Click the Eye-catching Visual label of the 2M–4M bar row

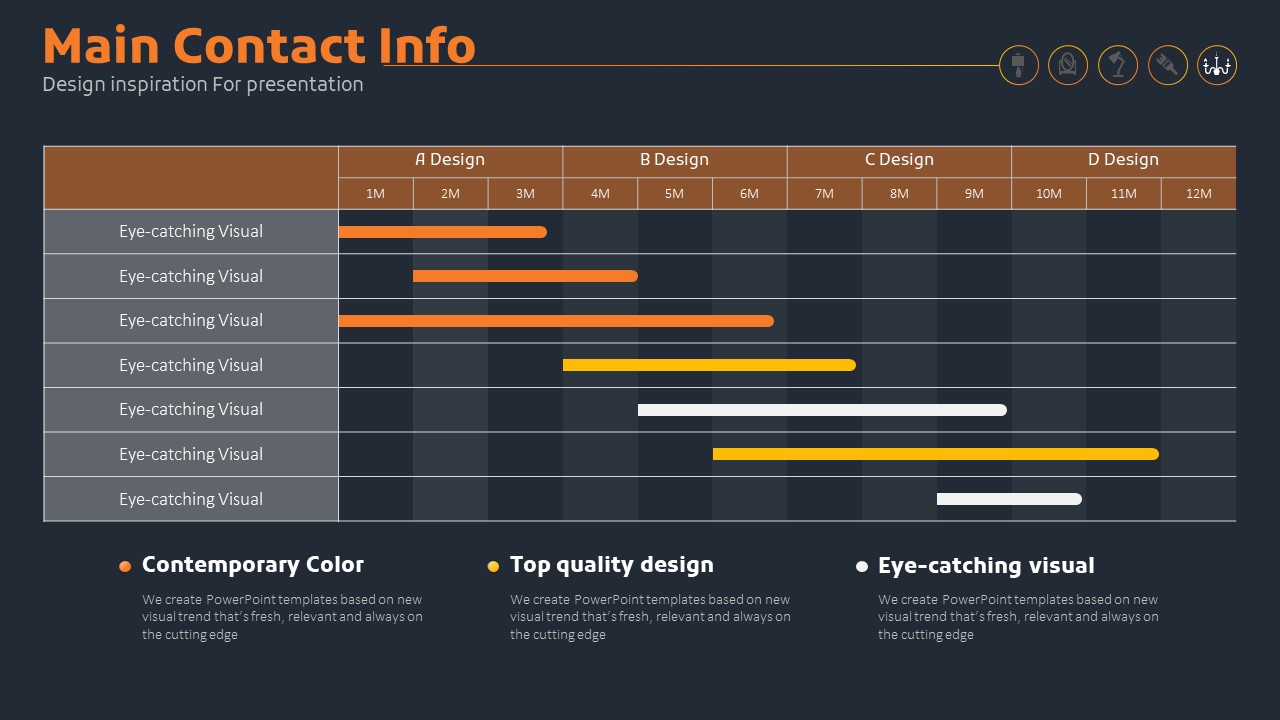coord(191,276)
